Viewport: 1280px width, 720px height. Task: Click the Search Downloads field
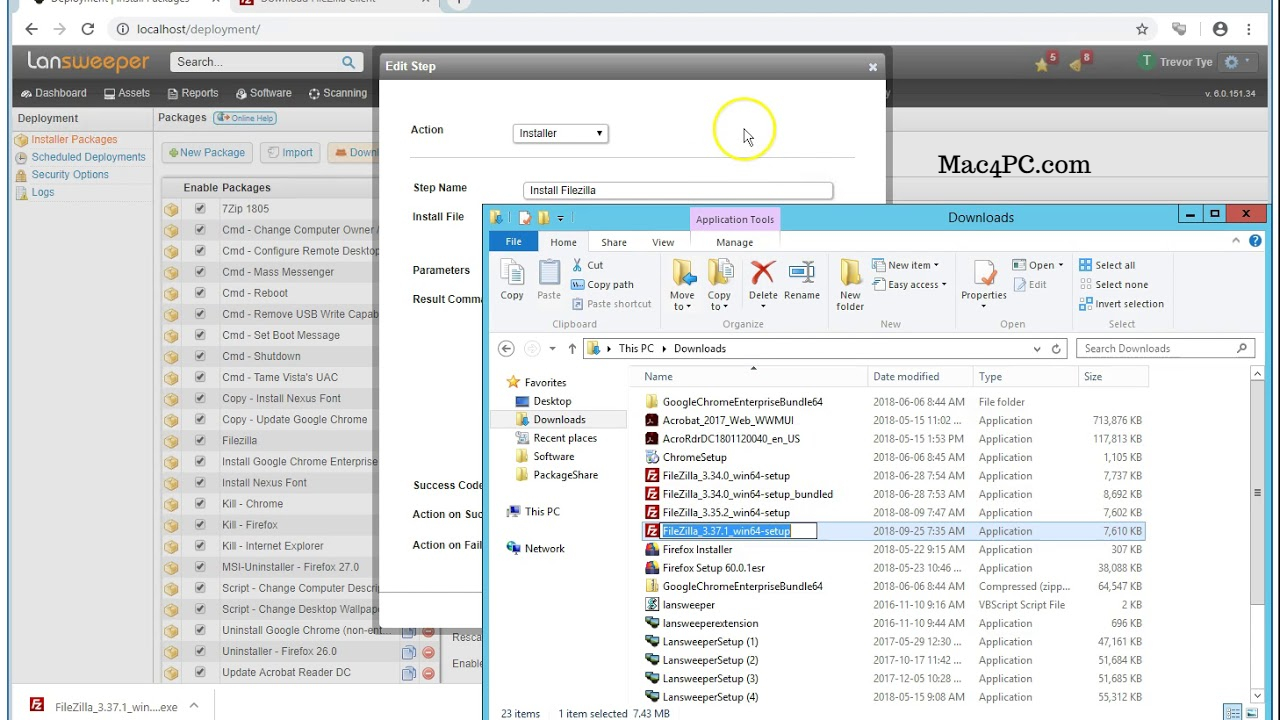1166,349
